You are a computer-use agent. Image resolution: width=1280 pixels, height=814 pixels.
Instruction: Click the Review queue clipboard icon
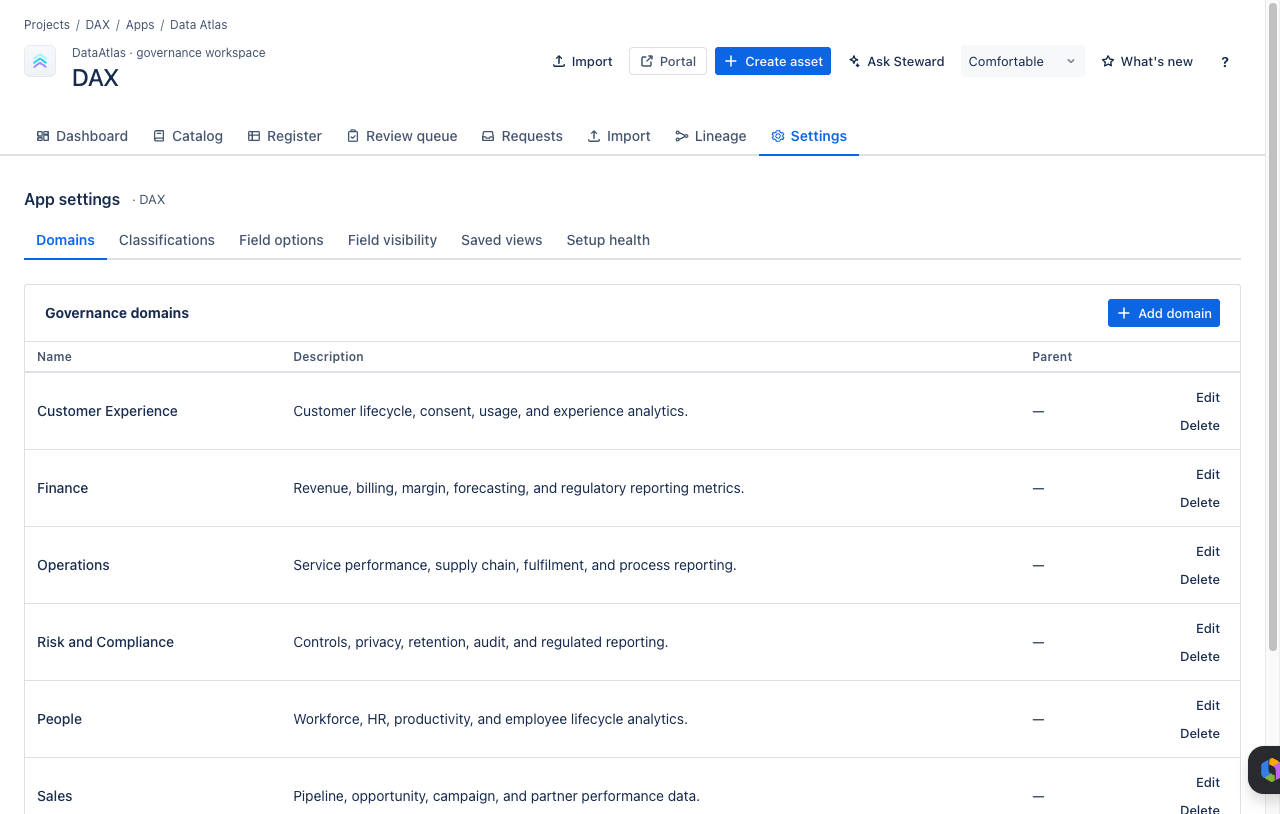click(x=353, y=136)
